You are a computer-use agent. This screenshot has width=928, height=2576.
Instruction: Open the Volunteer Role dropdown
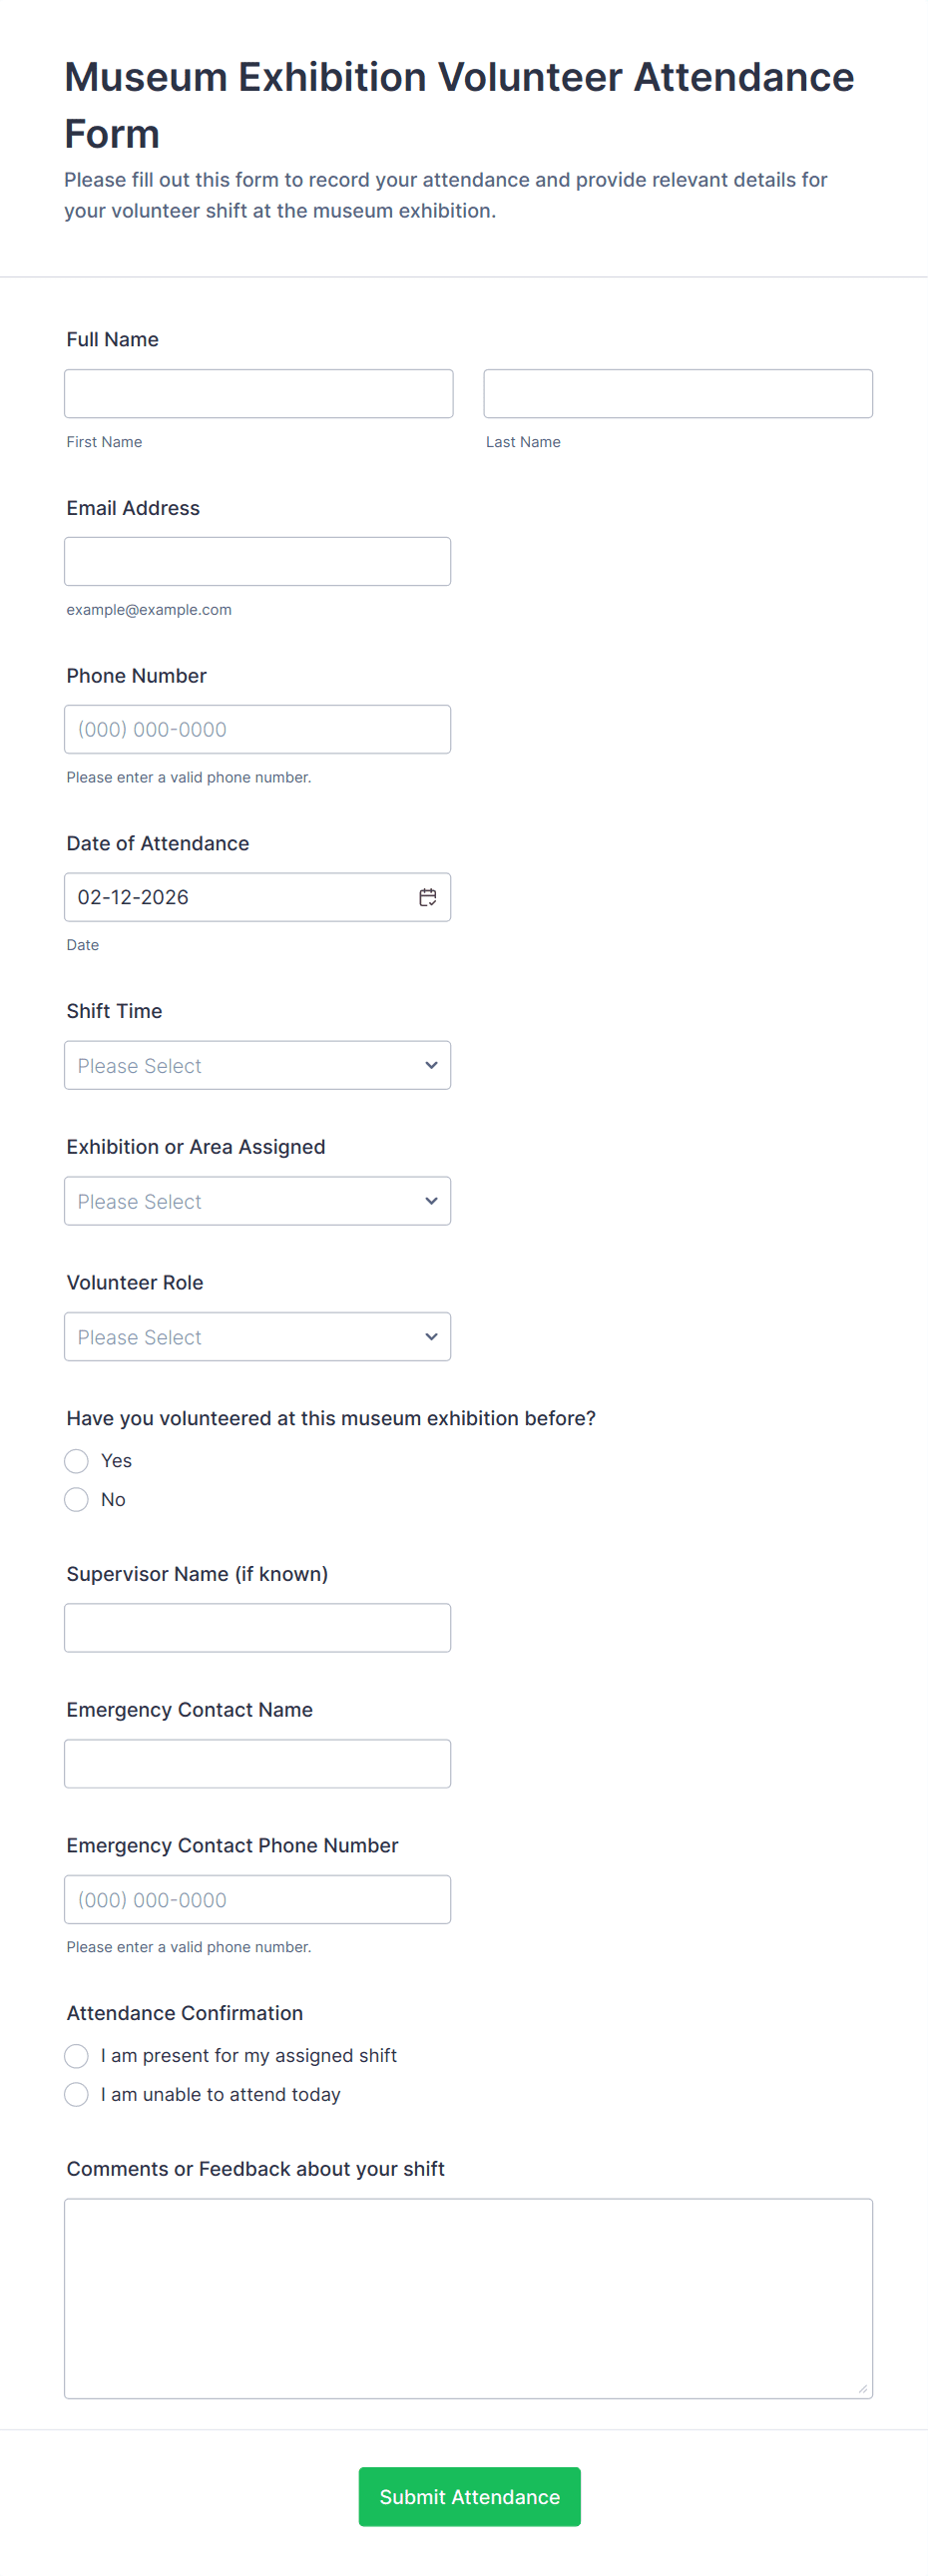pos(257,1337)
